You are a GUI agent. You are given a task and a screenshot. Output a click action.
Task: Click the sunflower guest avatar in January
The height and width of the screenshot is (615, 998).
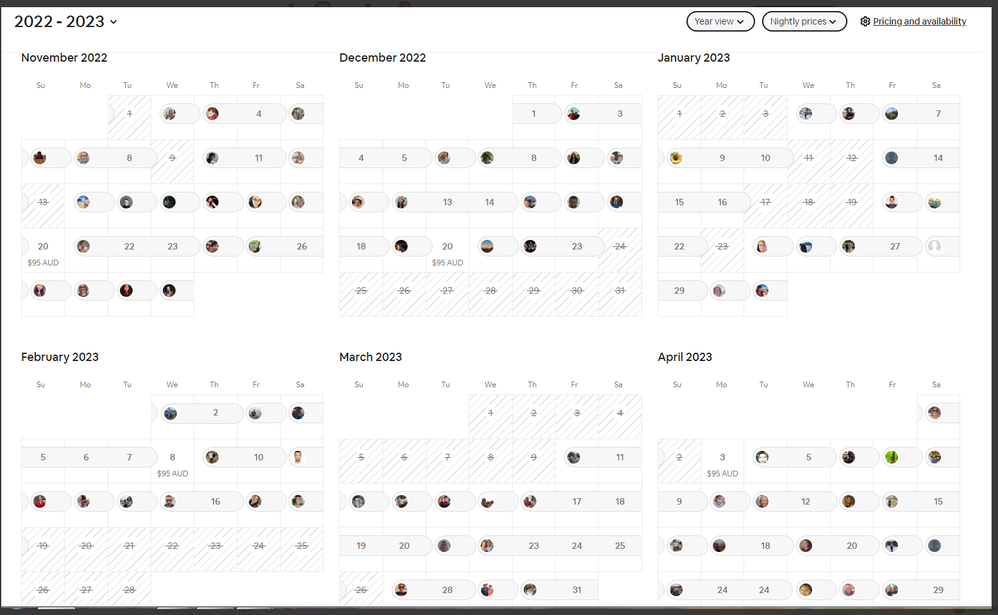pyautogui.click(x=677, y=158)
